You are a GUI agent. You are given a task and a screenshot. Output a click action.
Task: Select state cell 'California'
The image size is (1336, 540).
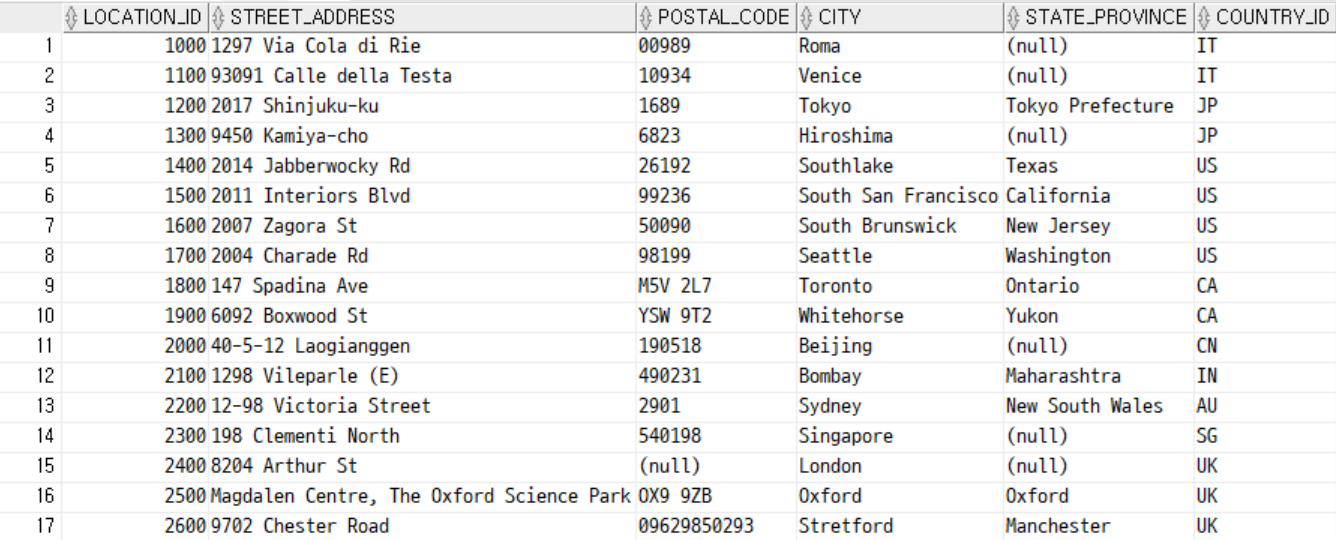(x=1098, y=196)
